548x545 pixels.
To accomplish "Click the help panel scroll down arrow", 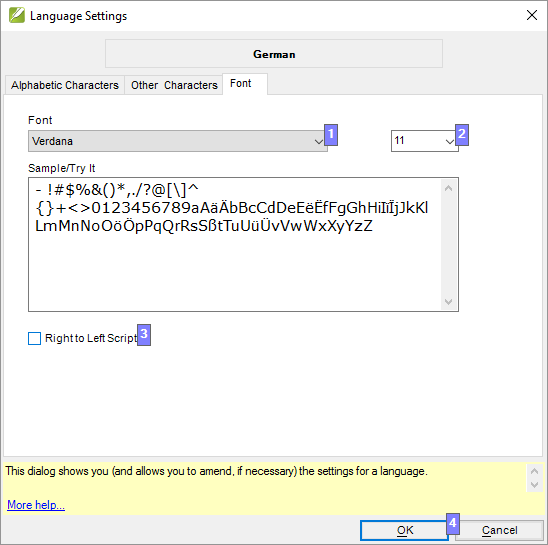I will (x=534, y=485).
